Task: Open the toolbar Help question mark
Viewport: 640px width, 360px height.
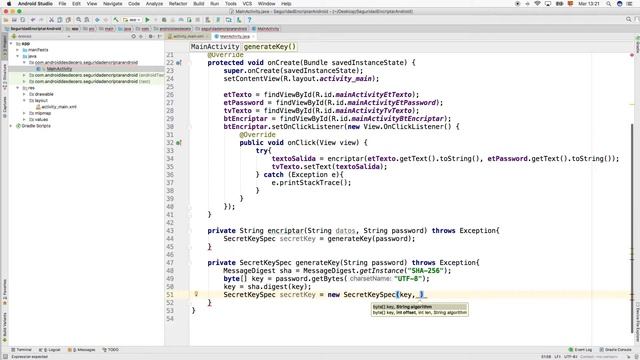Action: pyautogui.click(x=249, y=20)
